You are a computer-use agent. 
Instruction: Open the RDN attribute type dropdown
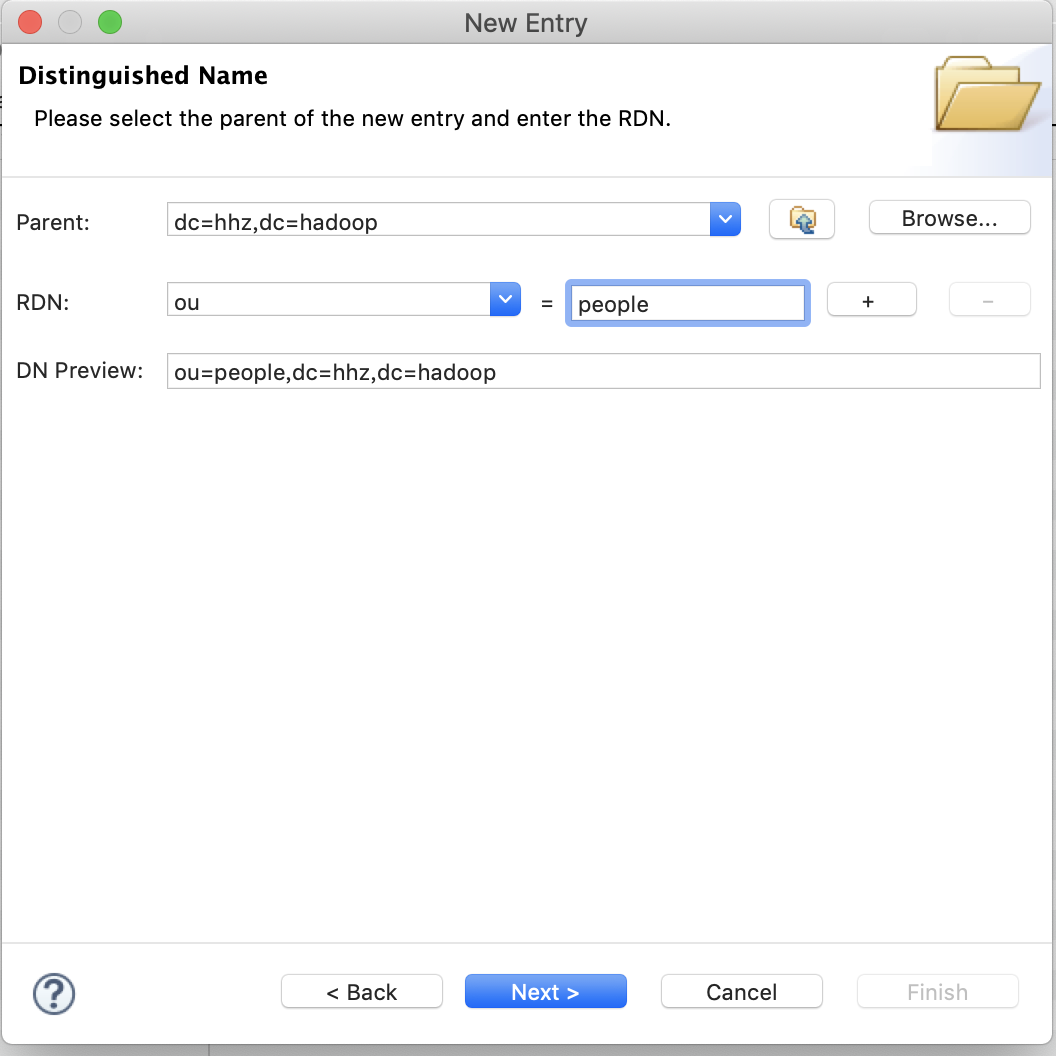pyautogui.click(x=505, y=299)
